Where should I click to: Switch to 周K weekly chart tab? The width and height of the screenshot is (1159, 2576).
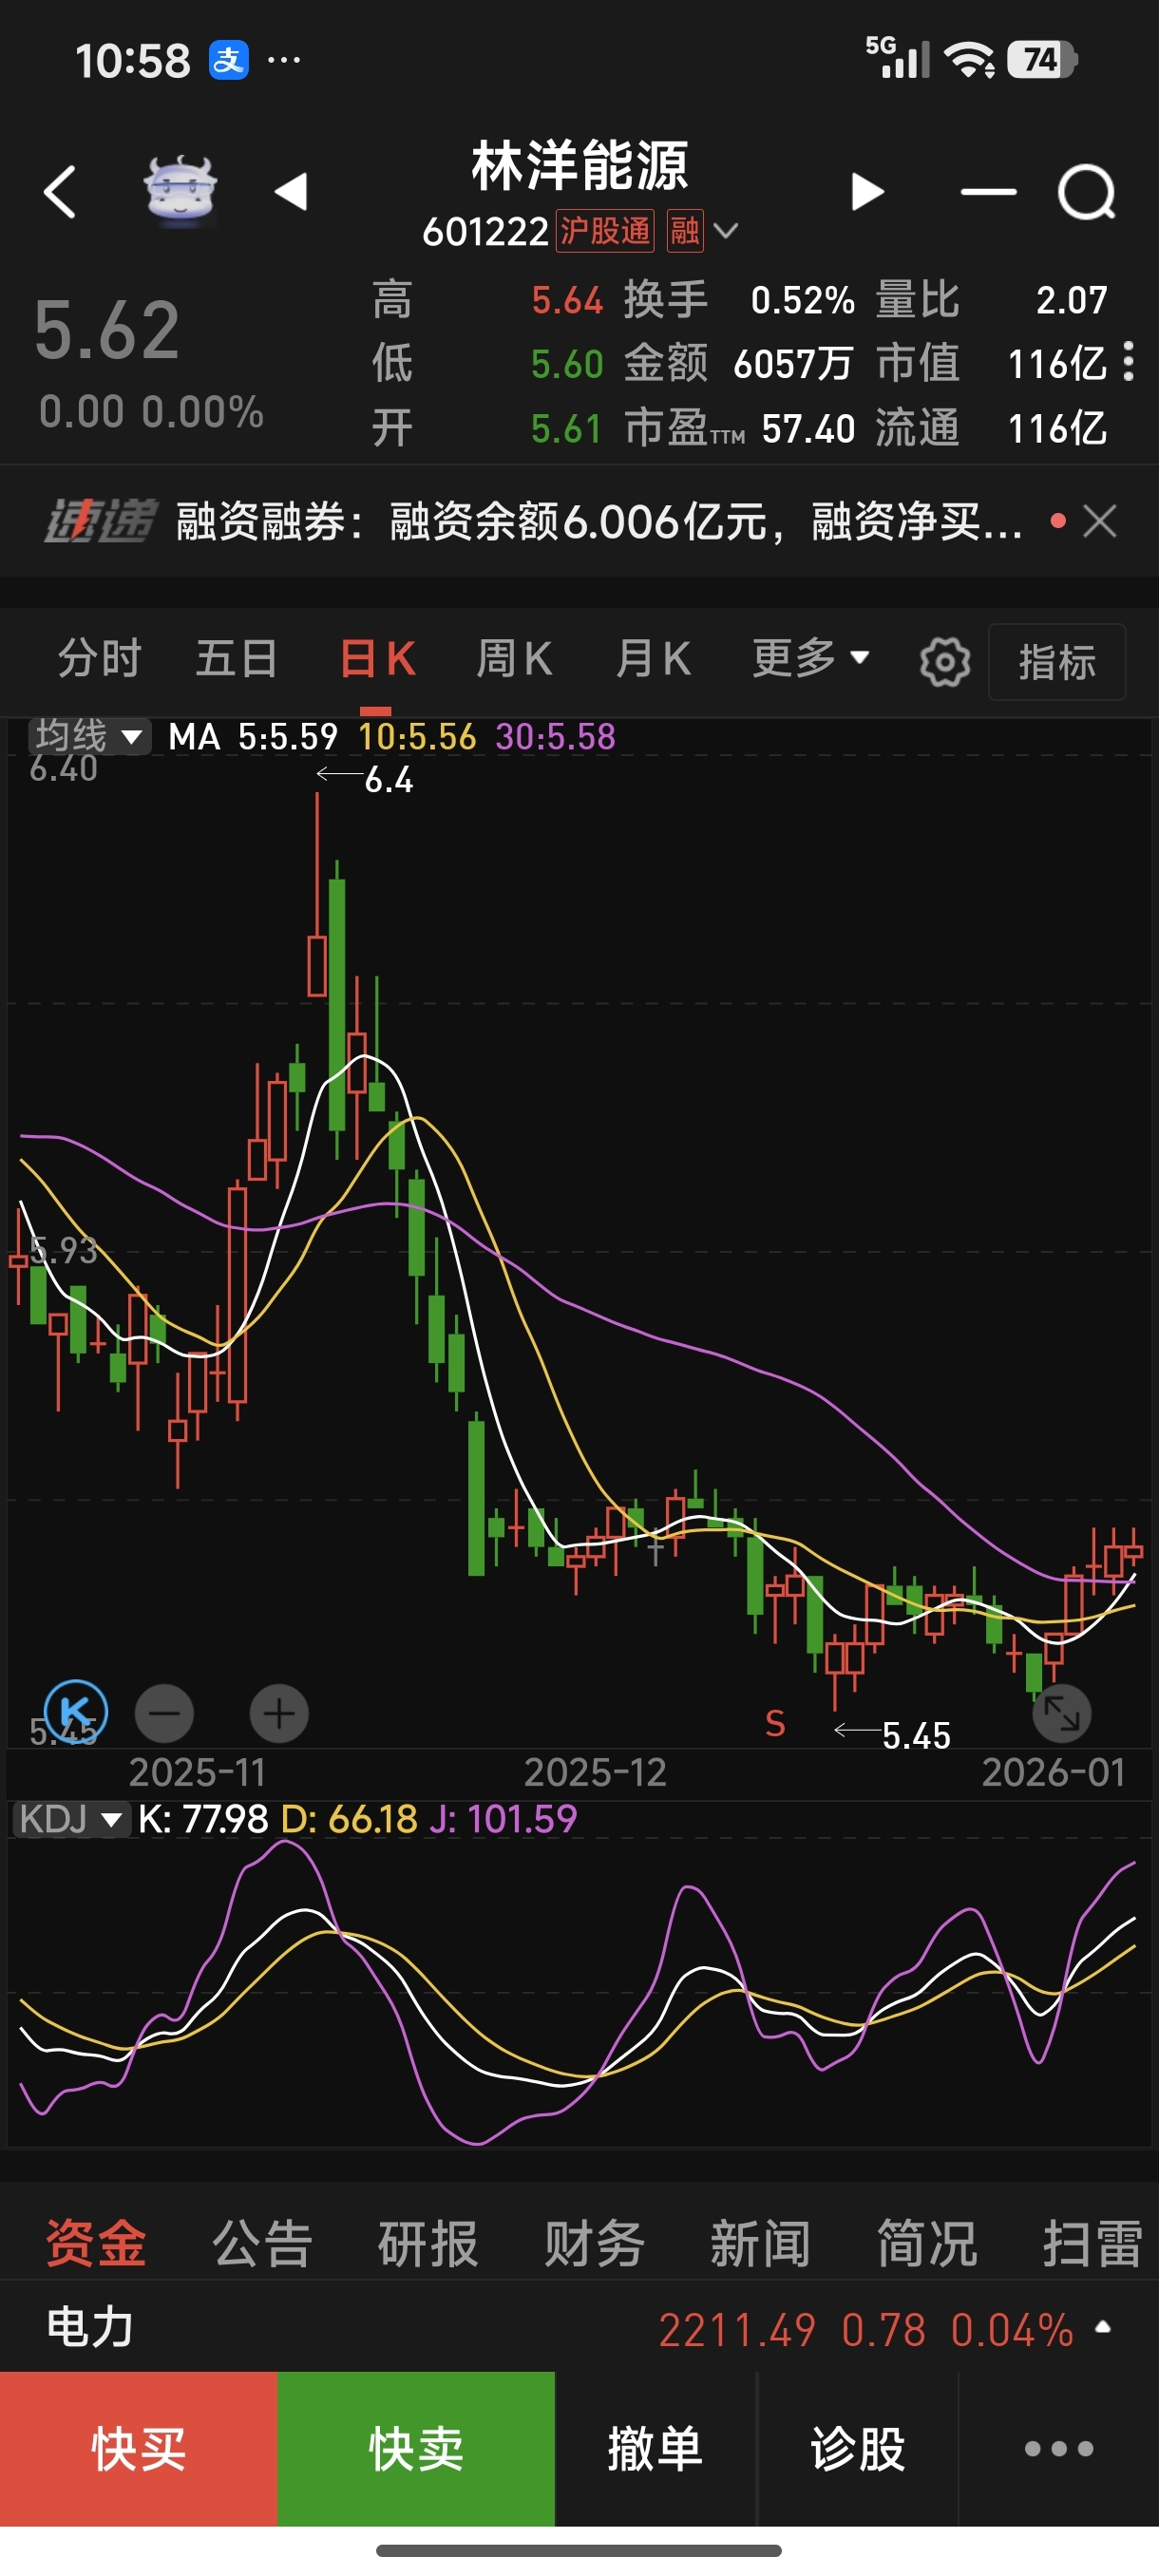point(514,659)
